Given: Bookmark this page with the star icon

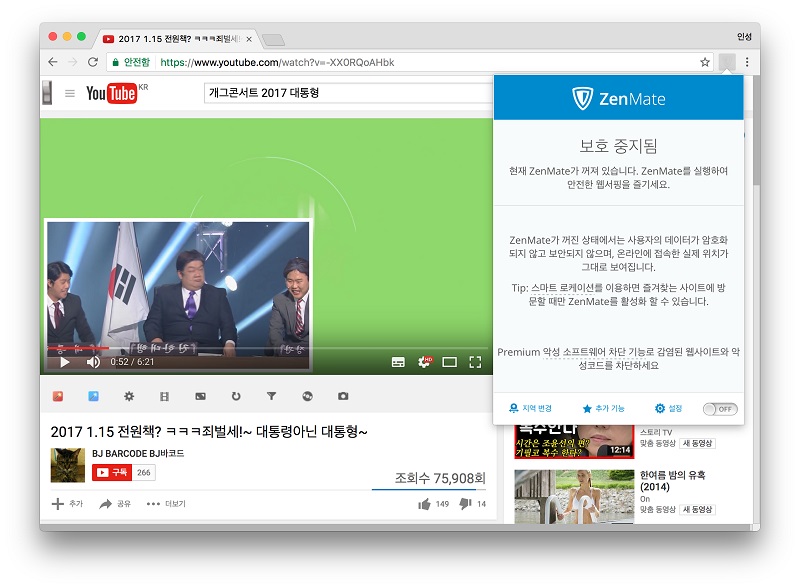Looking at the screenshot, I should (705, 62).
